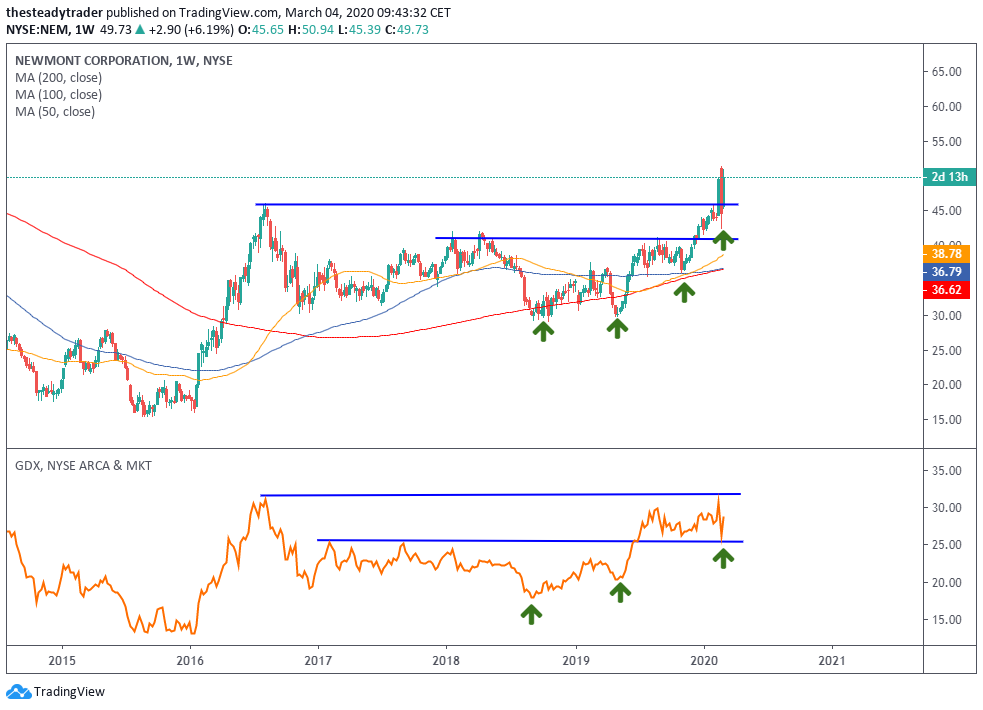Click the highest green arrow on the NEM chart
The height and width of the screenshot is (710, 983).
[x=723, y=238]
